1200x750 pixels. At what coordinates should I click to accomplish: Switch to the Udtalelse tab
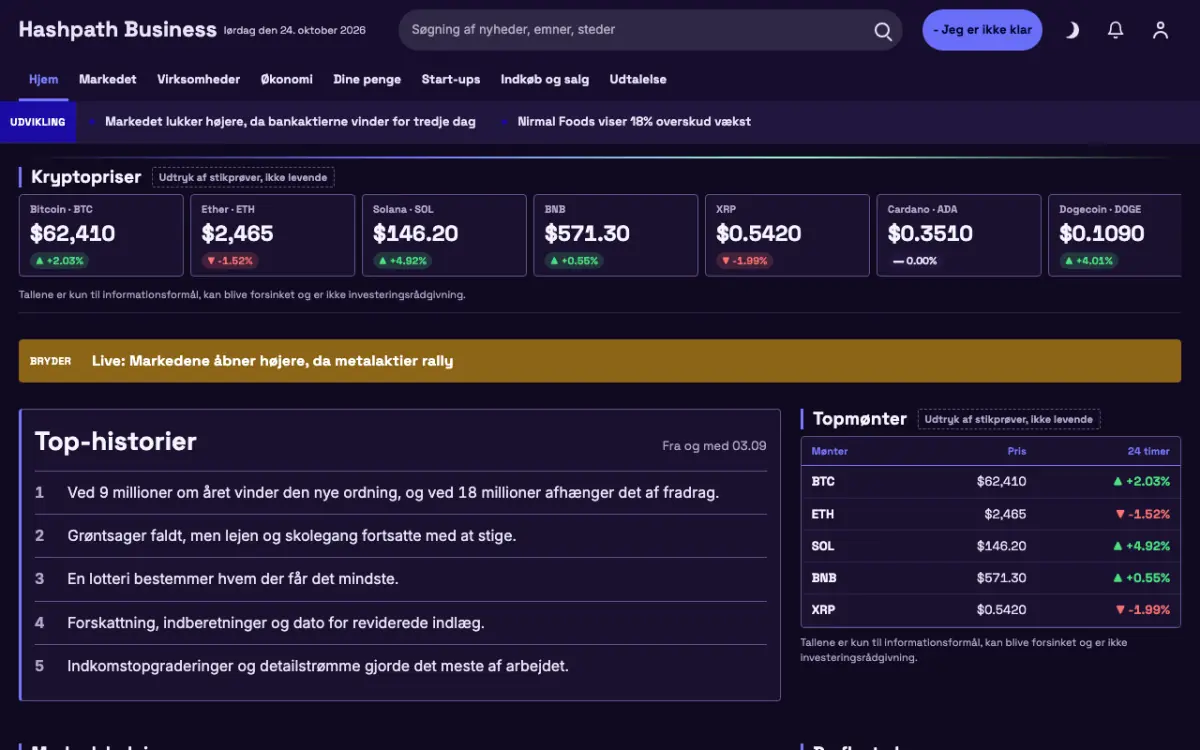pos(638,79)
